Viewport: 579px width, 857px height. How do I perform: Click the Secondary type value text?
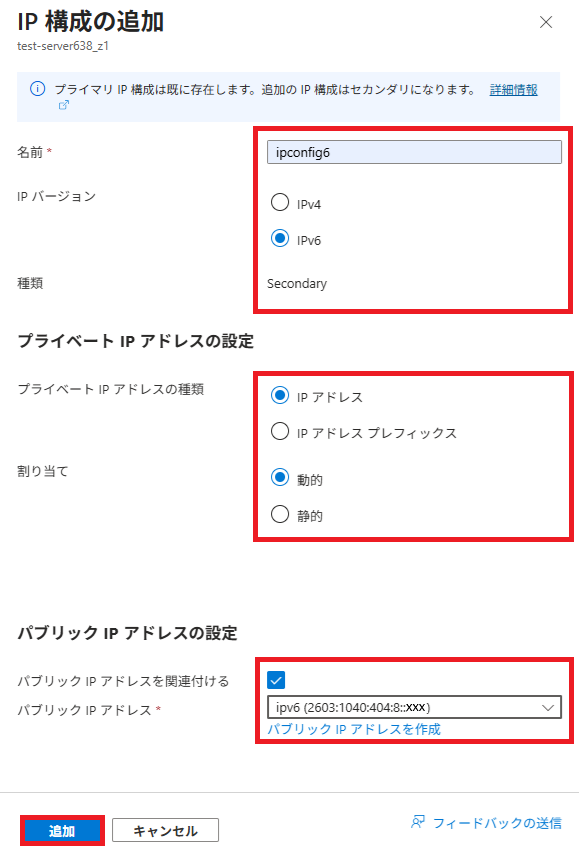point(297,284)
